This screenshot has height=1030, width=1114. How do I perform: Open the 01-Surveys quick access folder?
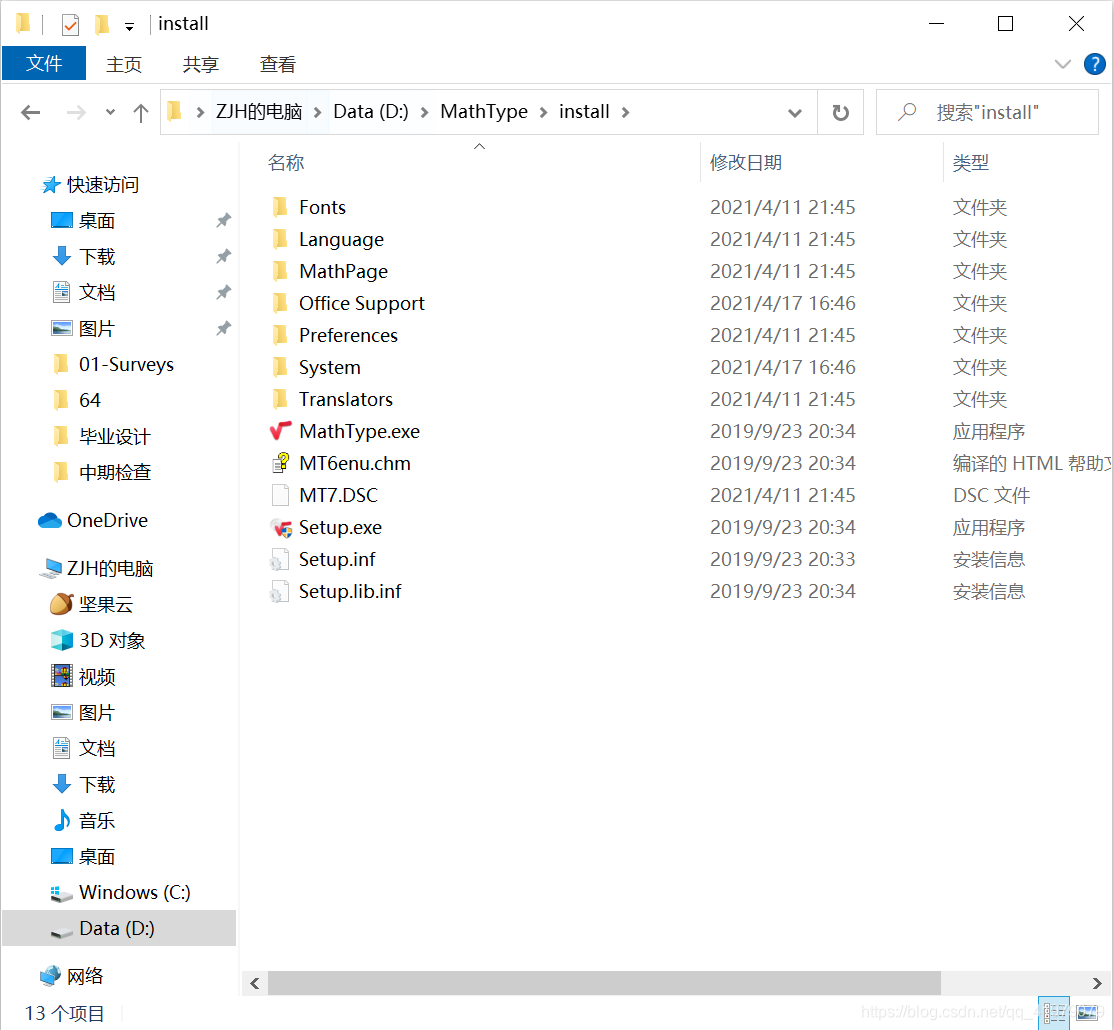coord(114,364)
